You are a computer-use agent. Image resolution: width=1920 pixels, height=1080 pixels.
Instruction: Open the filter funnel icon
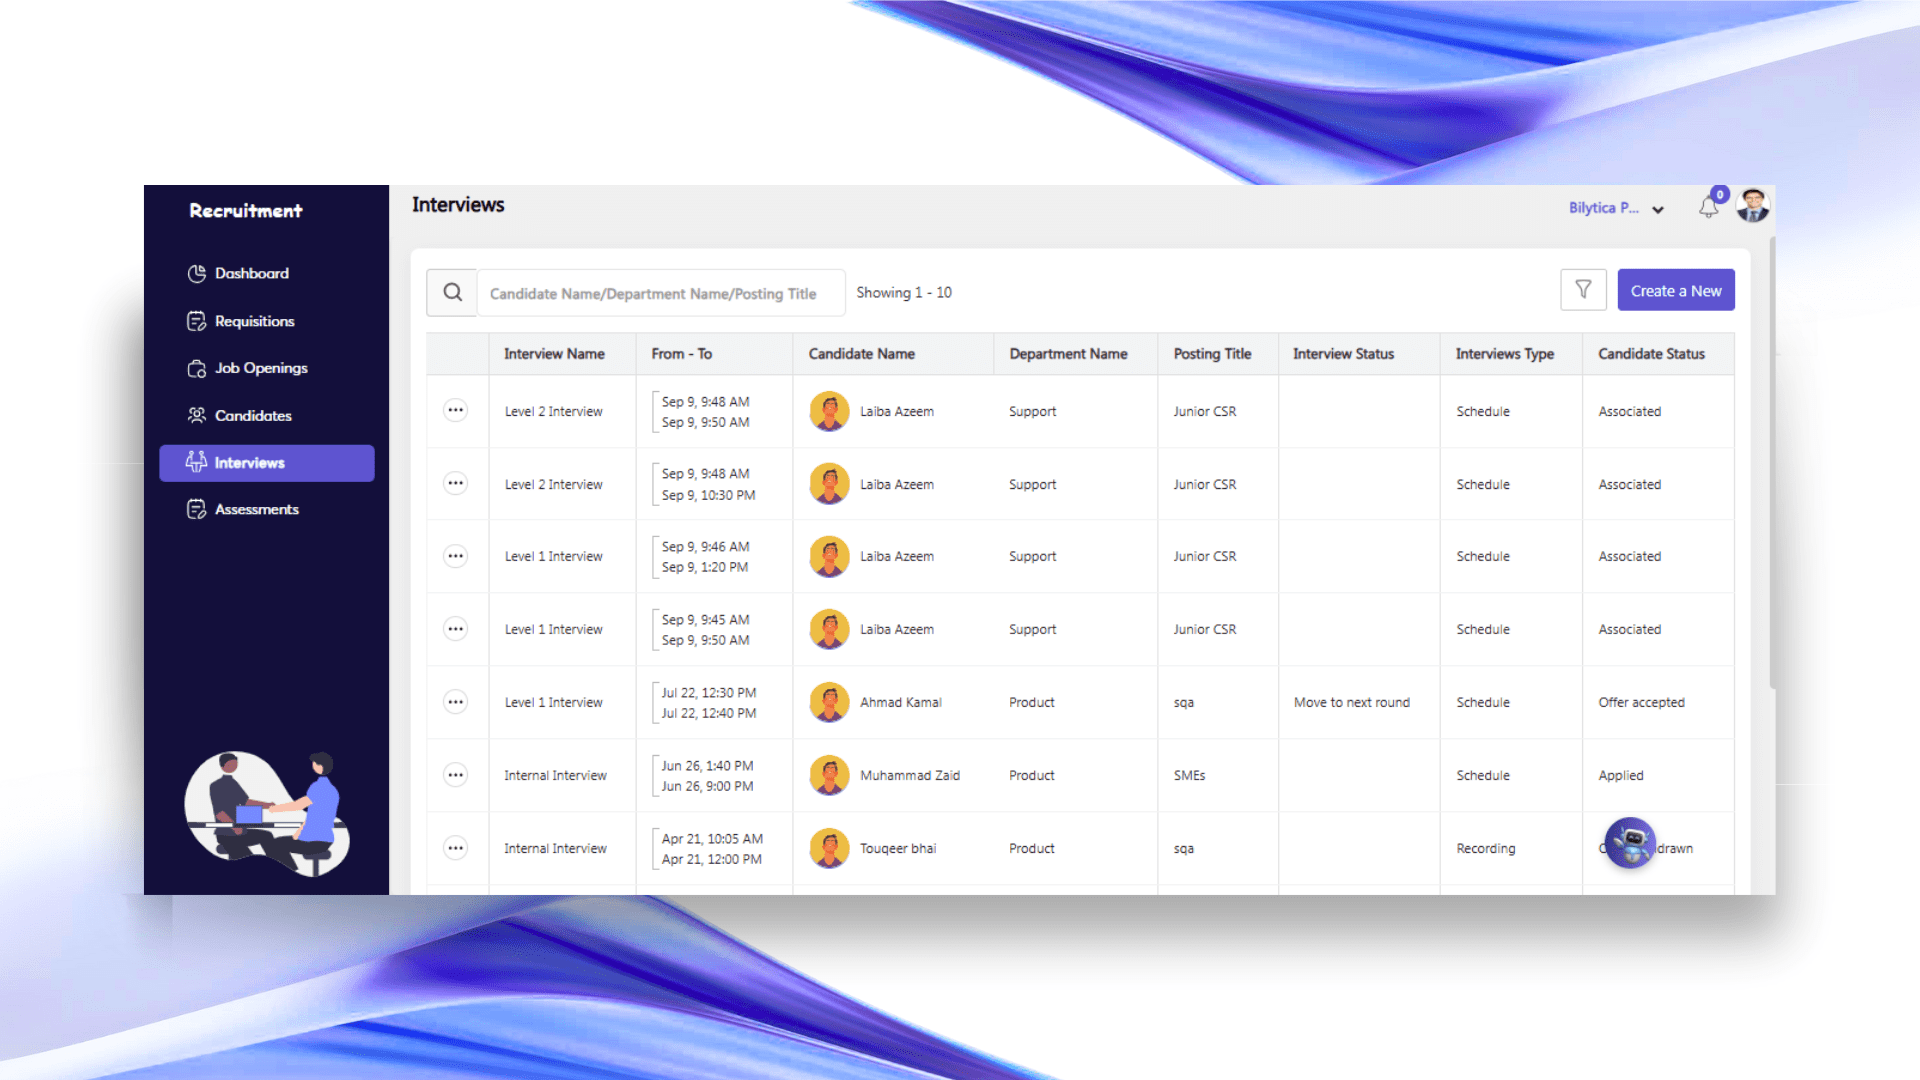click(x=1583, y=290)
